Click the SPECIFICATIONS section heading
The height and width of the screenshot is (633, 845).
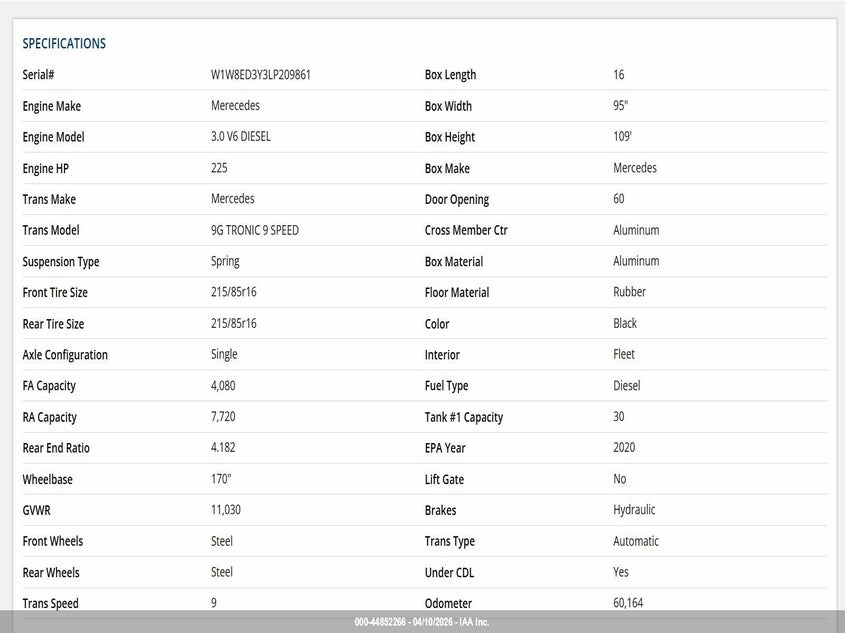click(64, 44)
